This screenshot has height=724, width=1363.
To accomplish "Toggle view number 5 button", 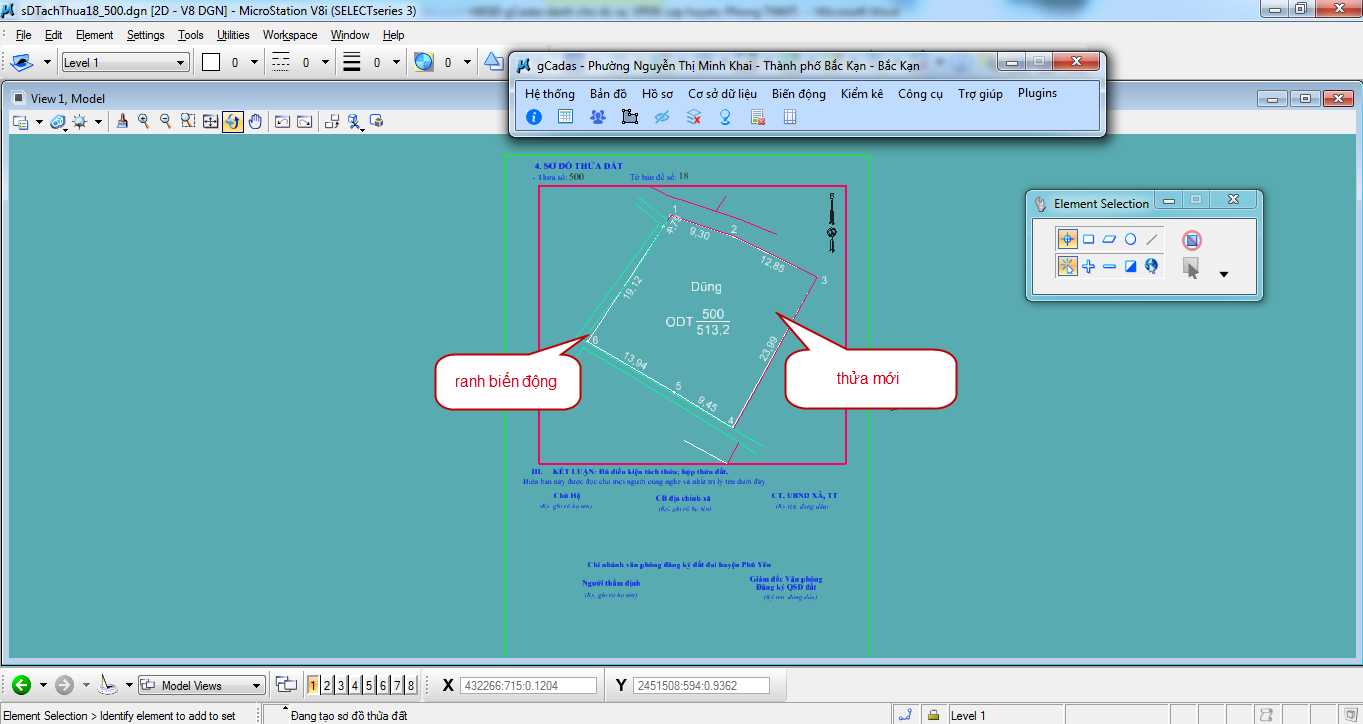I will [x=369, y=685].
